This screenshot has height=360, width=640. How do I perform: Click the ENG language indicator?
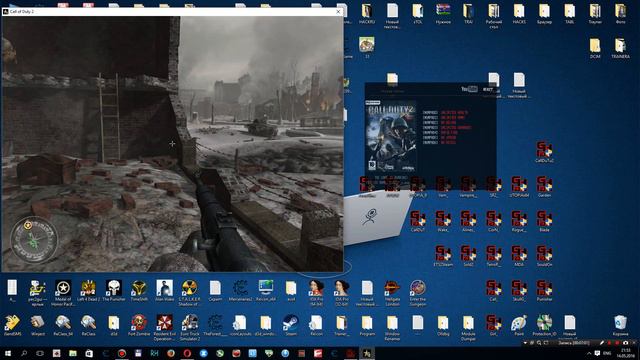[607, 353]
